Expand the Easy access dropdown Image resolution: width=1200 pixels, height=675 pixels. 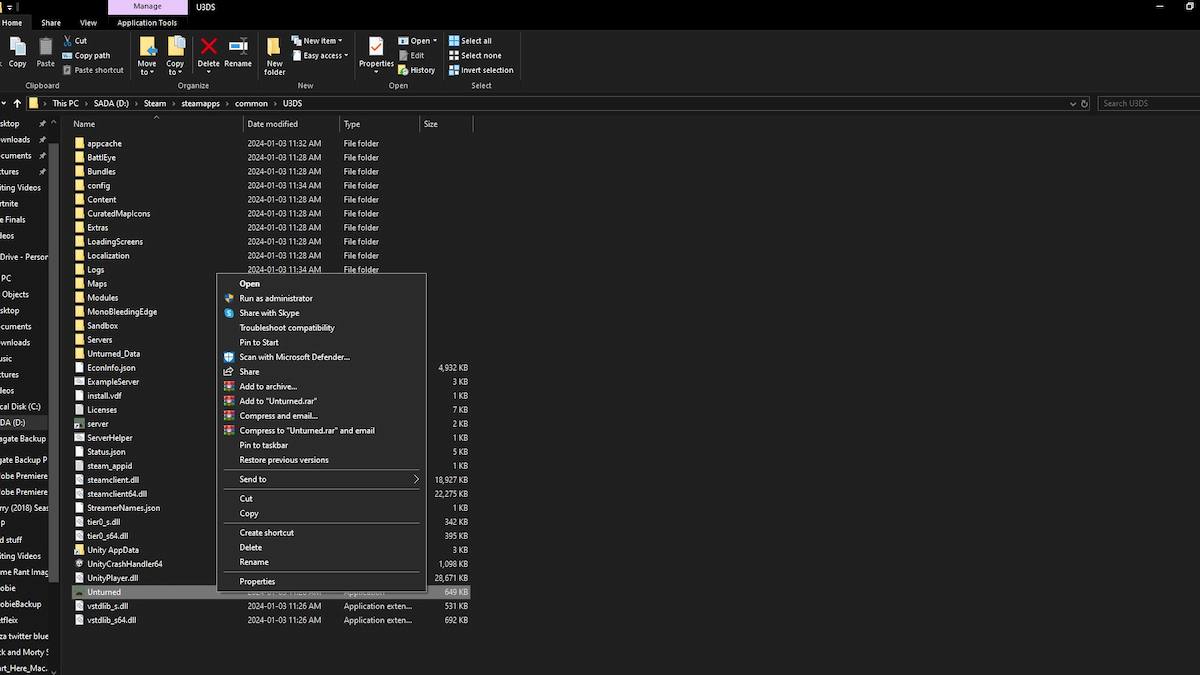click(x=321, y=56)
